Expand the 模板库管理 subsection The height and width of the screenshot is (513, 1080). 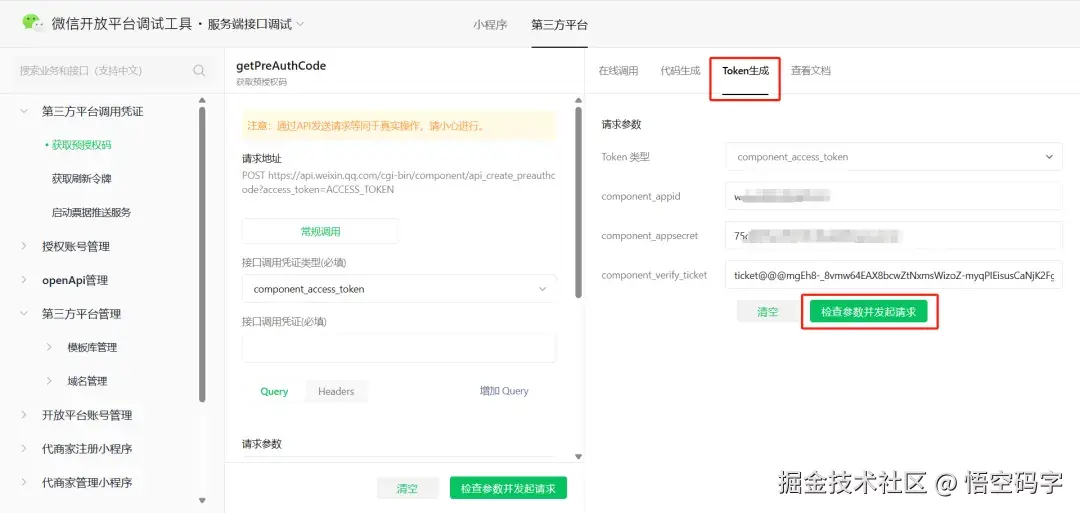[x=49, y=347]
